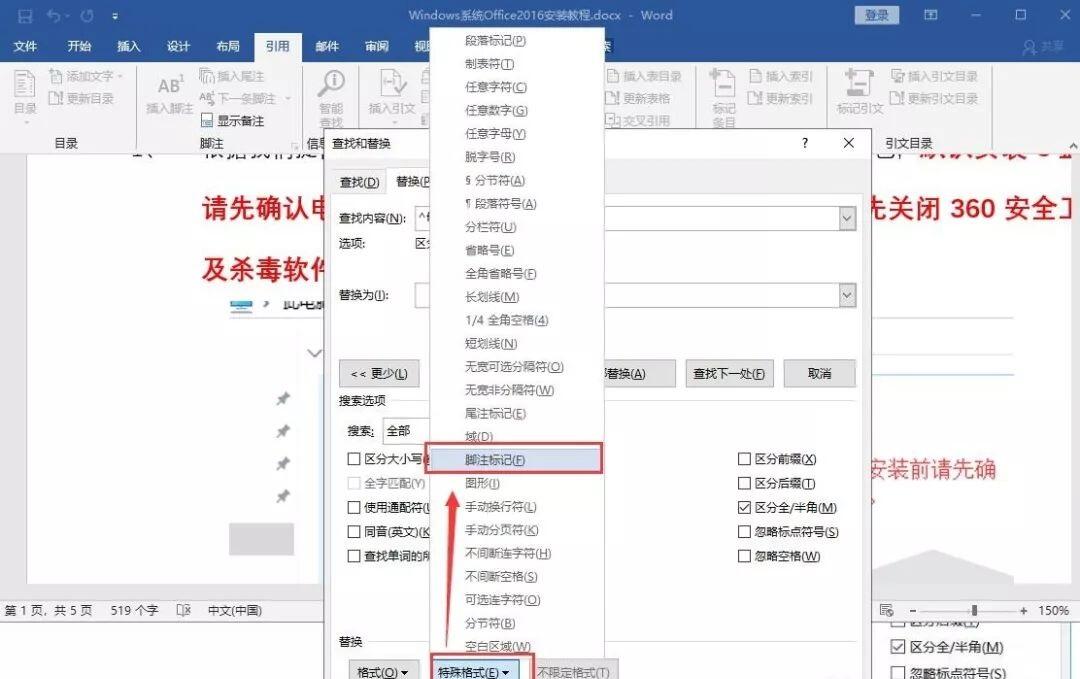Click the ribbon display options icon
The height and width of the screenshot is (679, 1080).
931,15
